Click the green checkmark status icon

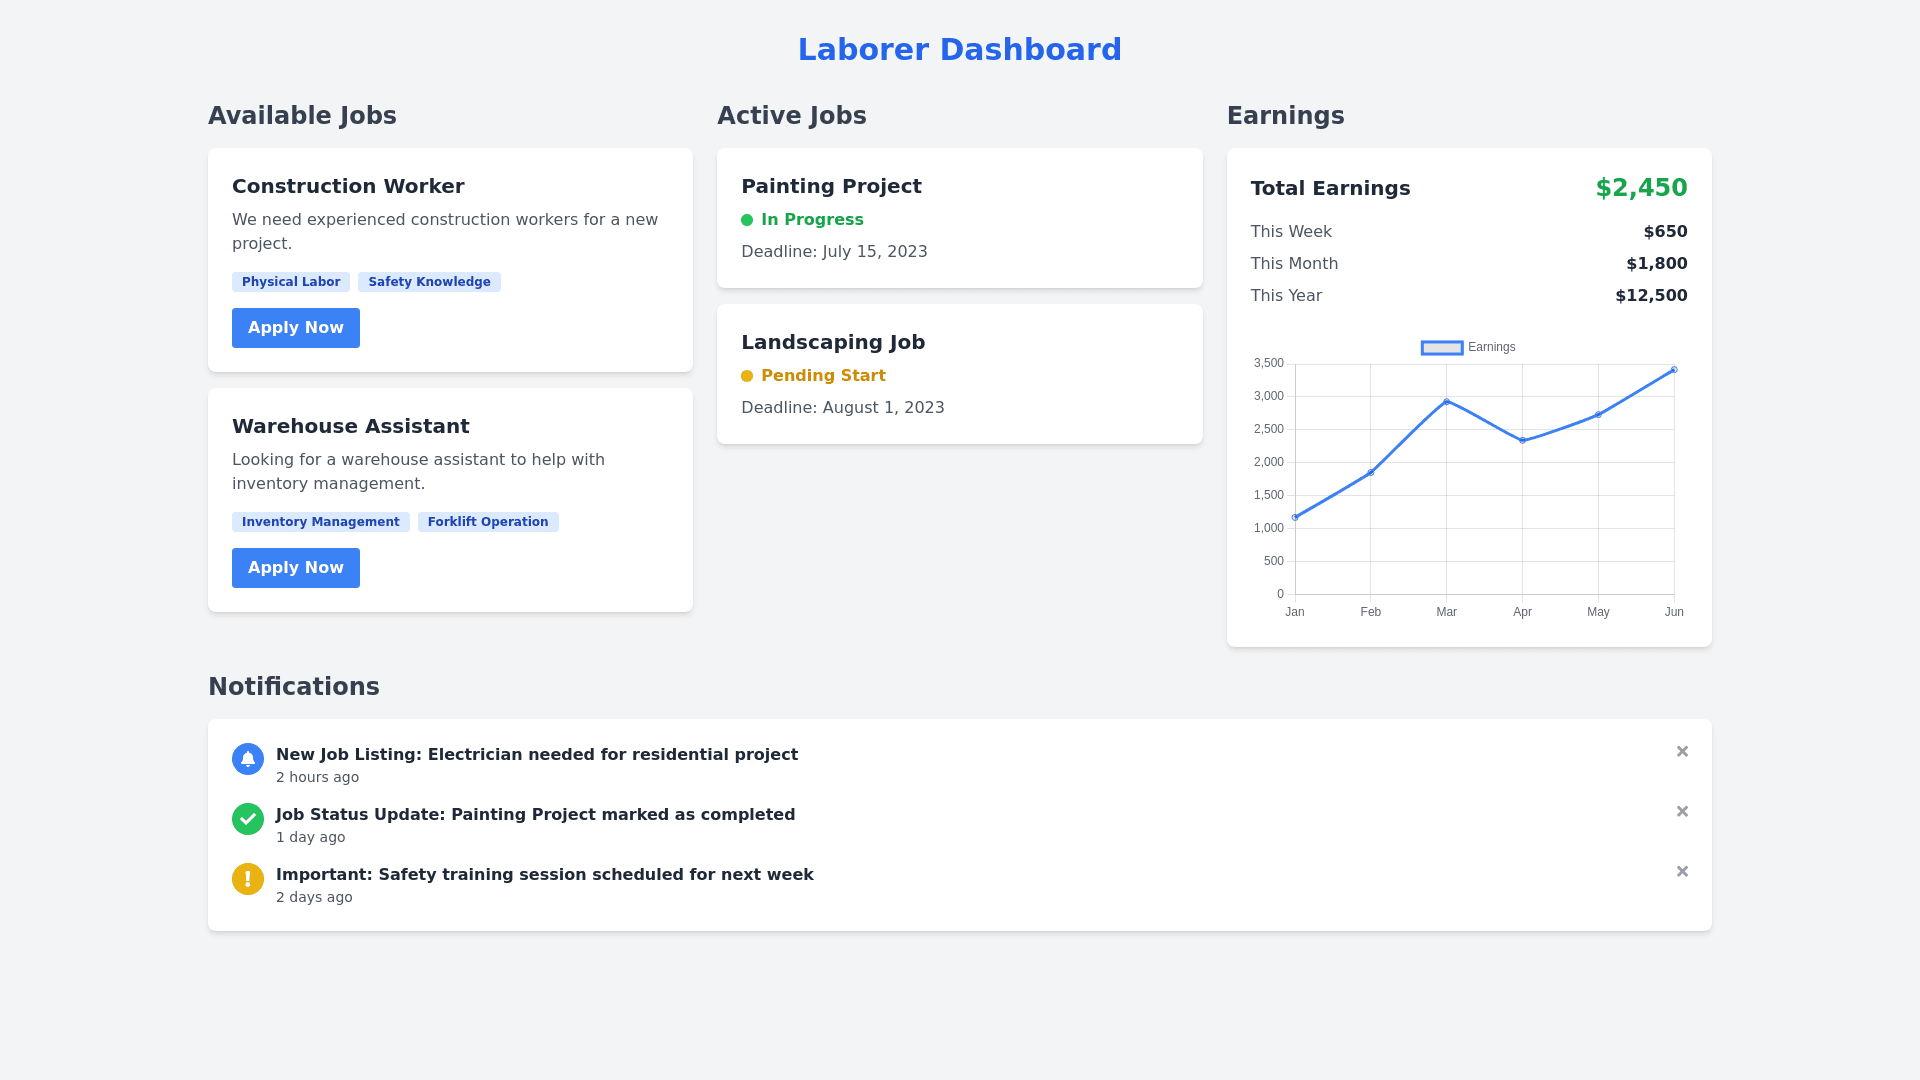(248, 819)
